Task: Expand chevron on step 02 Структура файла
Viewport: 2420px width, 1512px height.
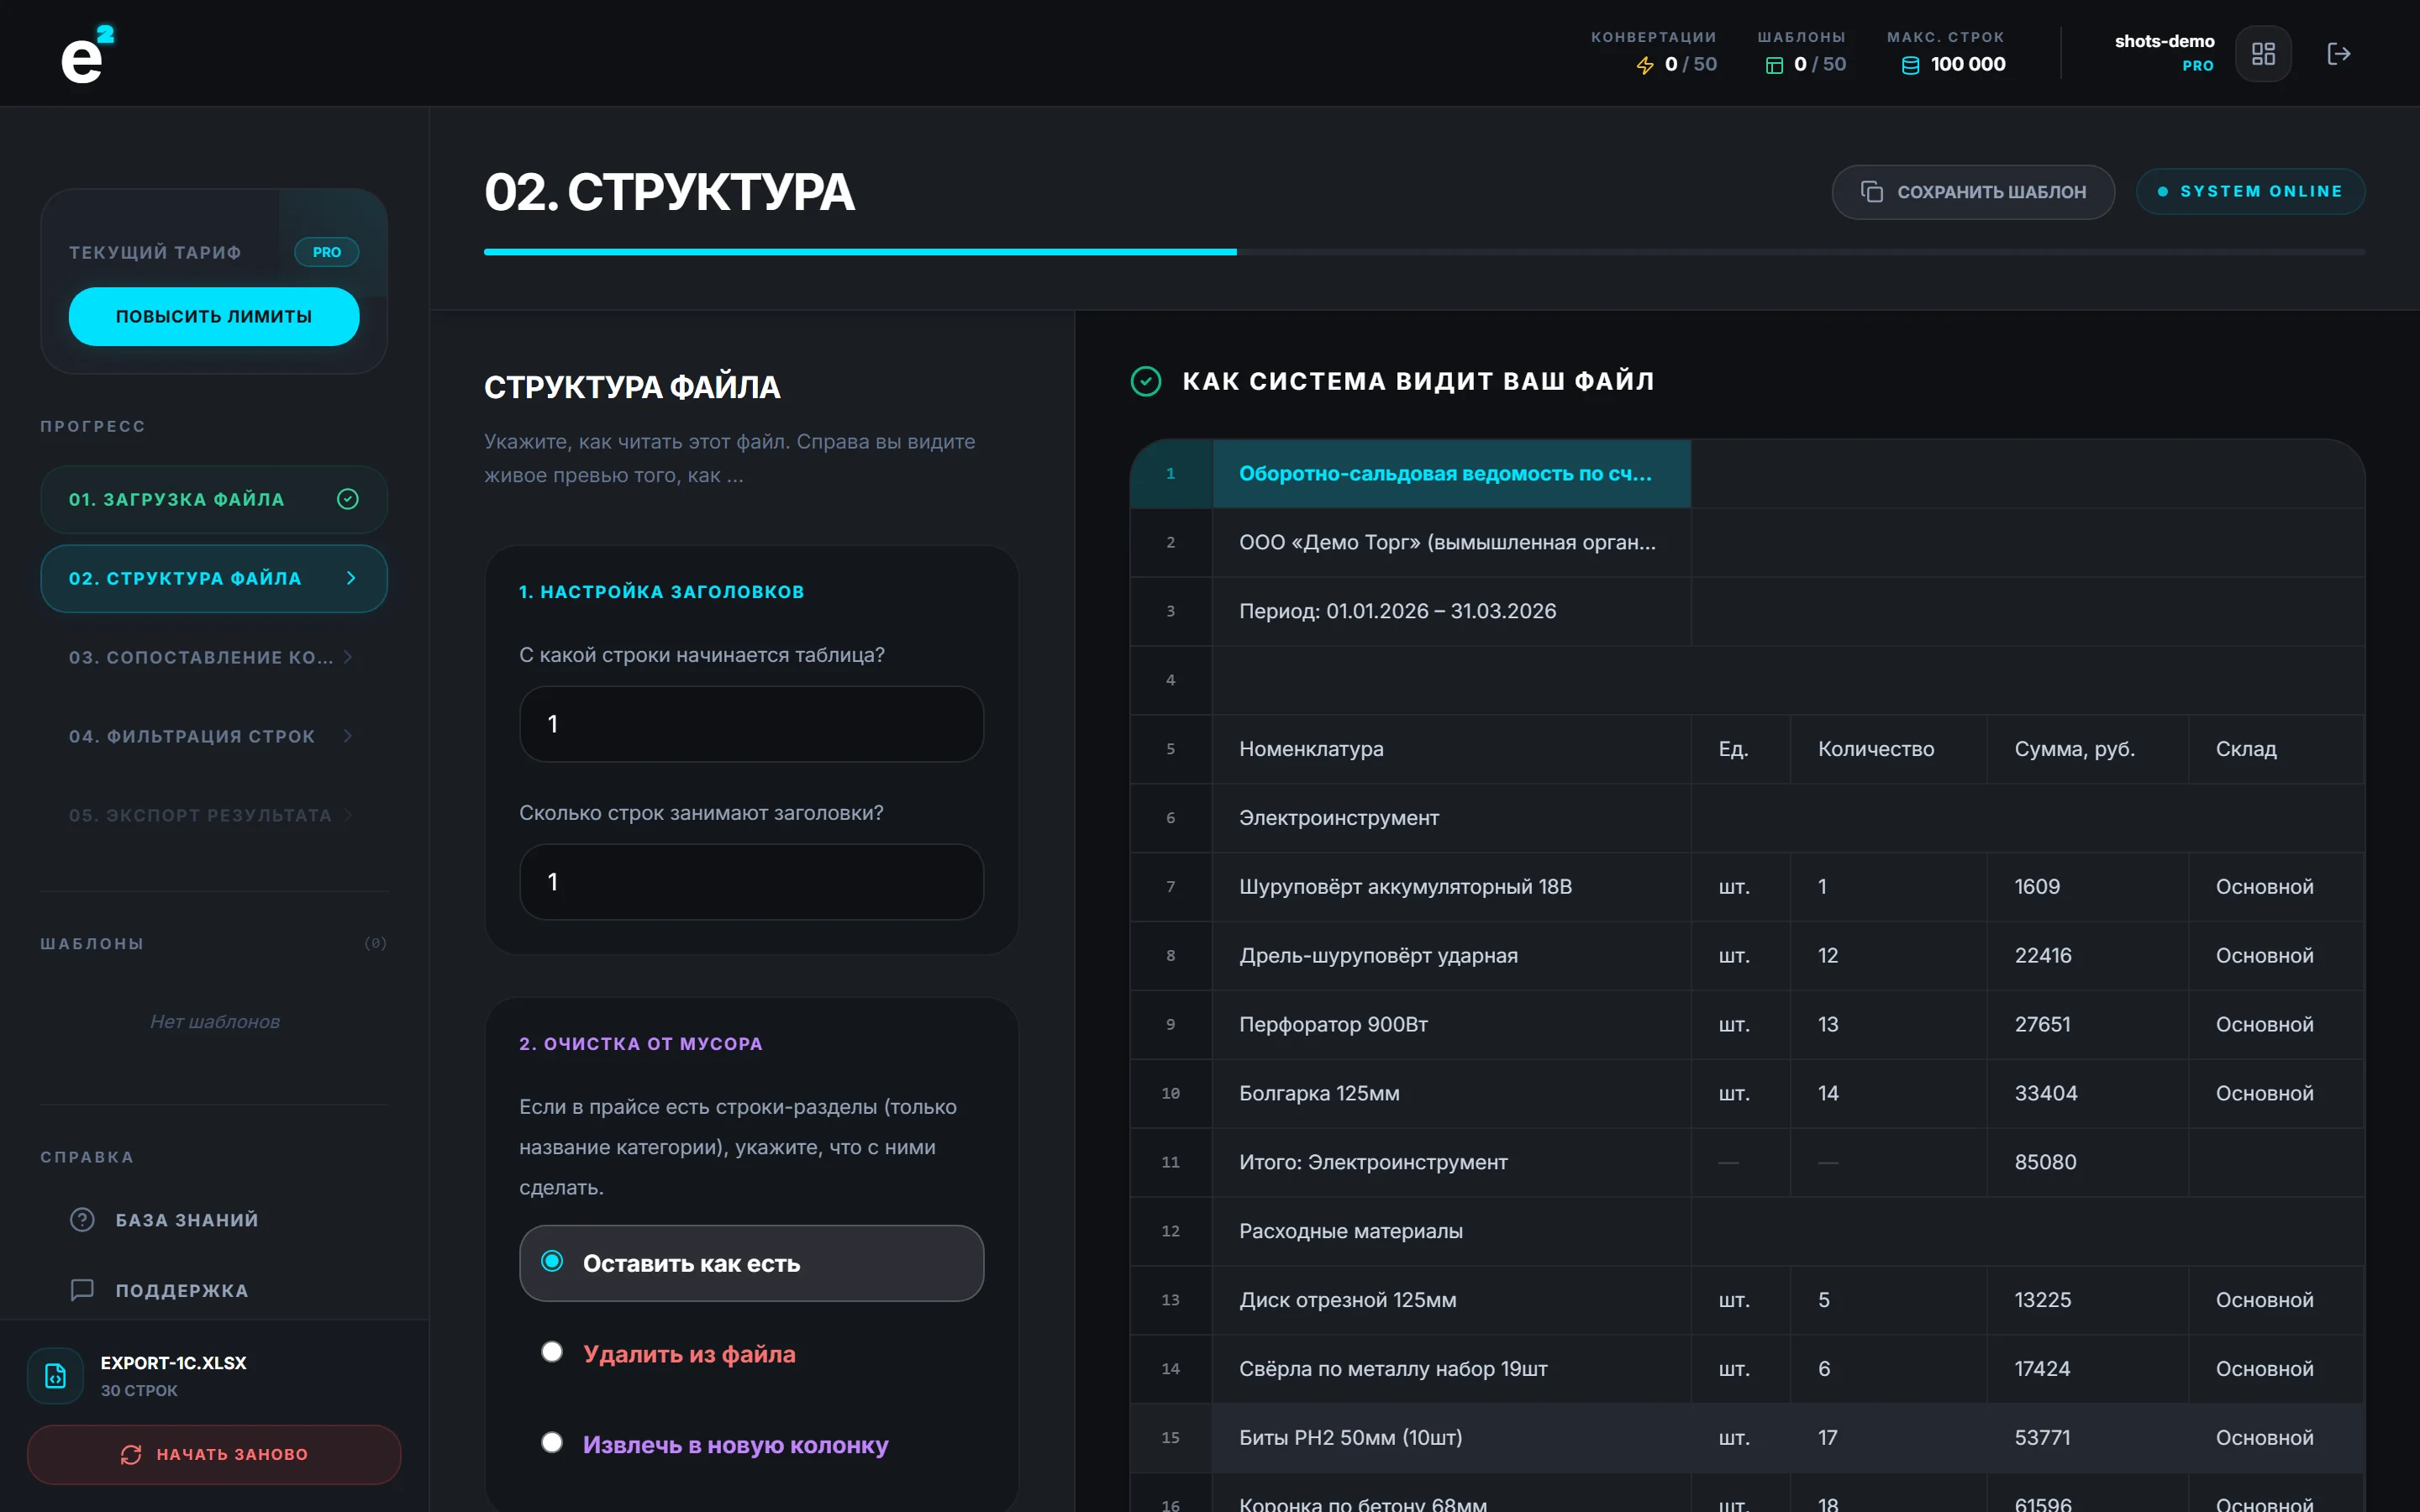Action: coord(351,578)
